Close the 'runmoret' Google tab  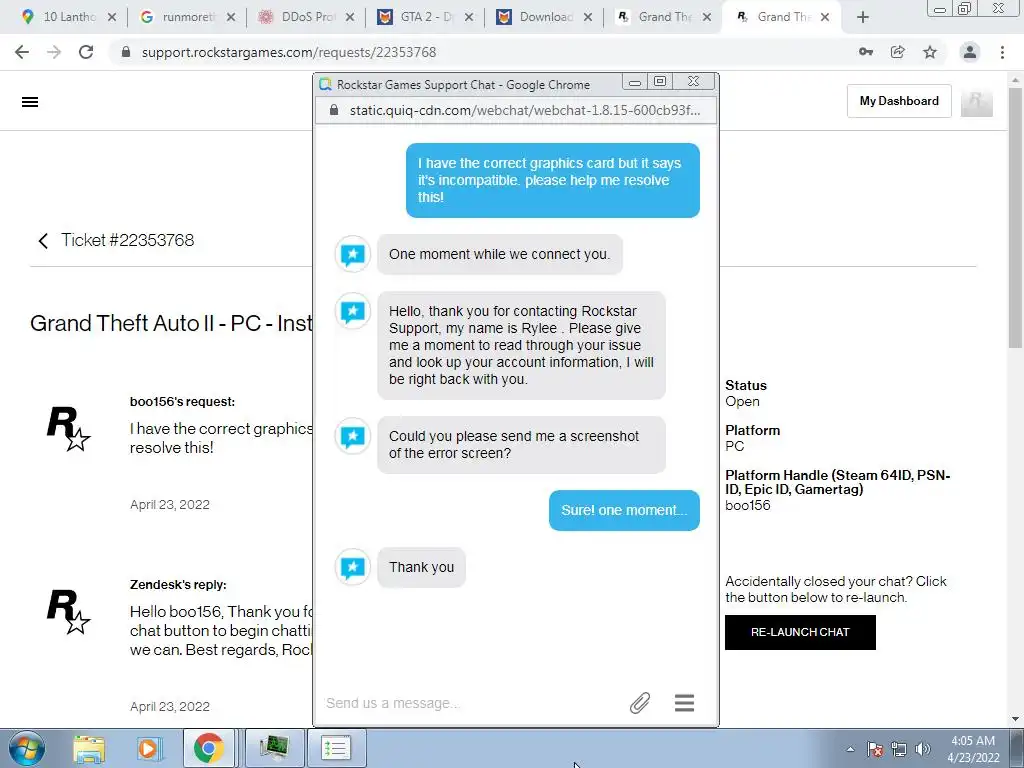coord(231,18)
